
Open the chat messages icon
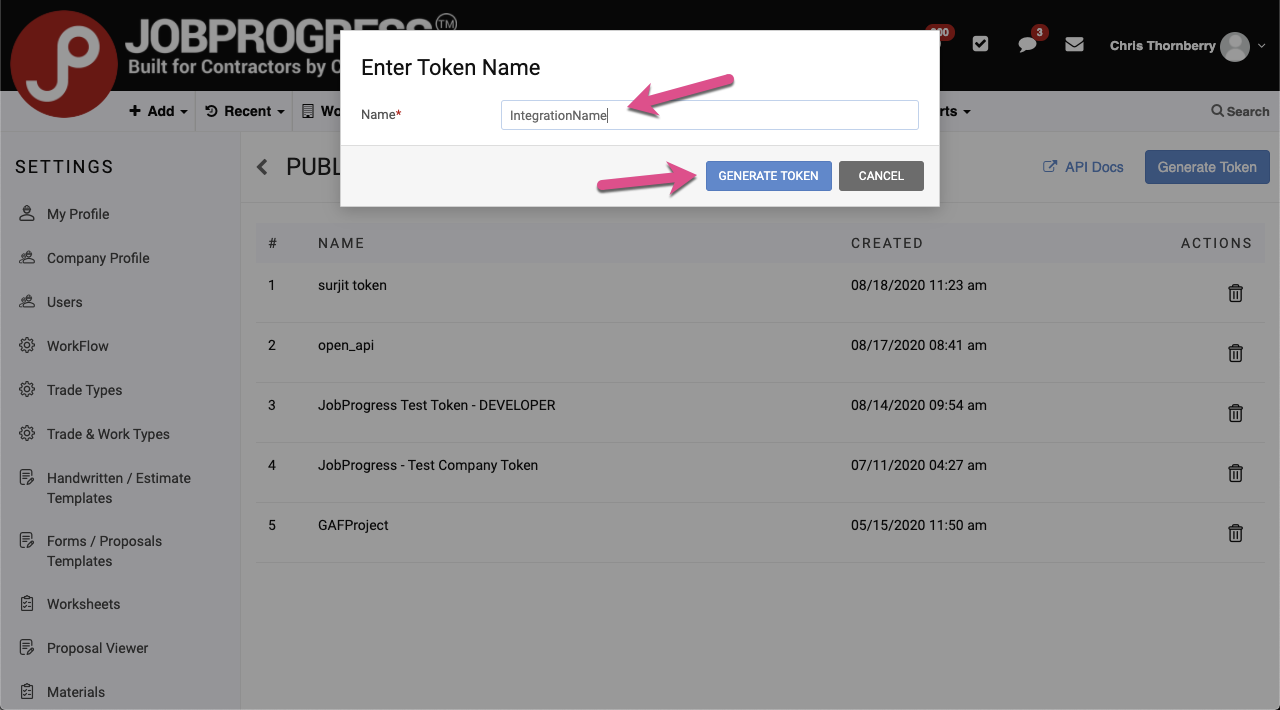[x=1027, y=45]
